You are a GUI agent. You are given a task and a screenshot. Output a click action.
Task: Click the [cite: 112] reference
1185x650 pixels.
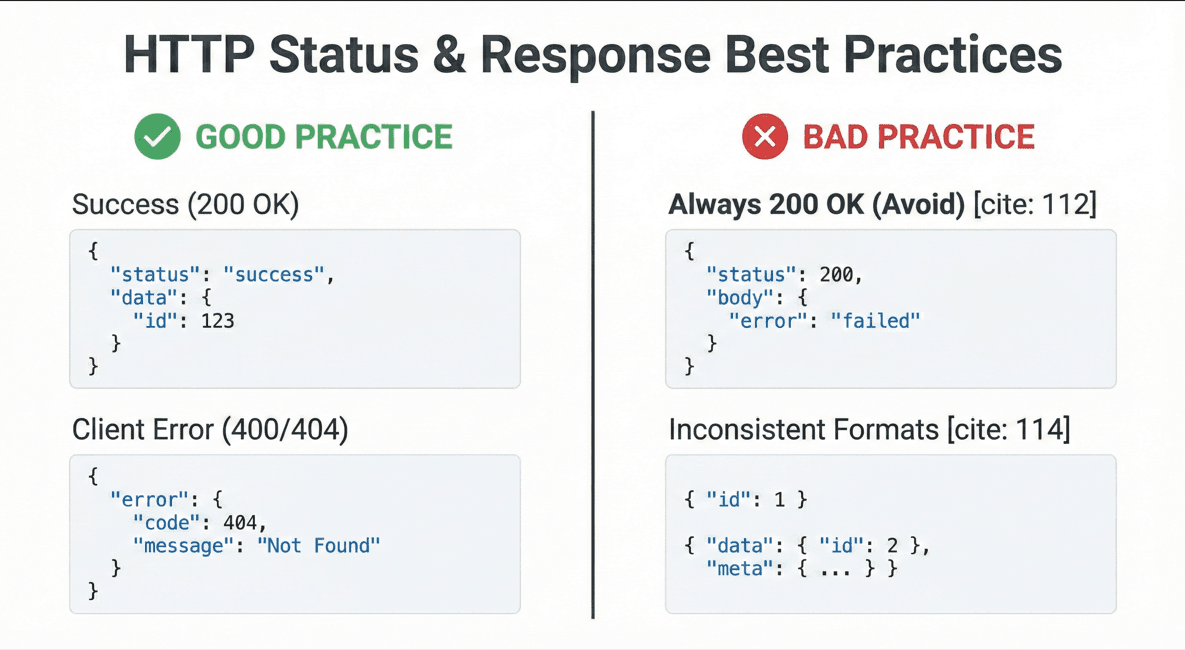[1035, 204]
